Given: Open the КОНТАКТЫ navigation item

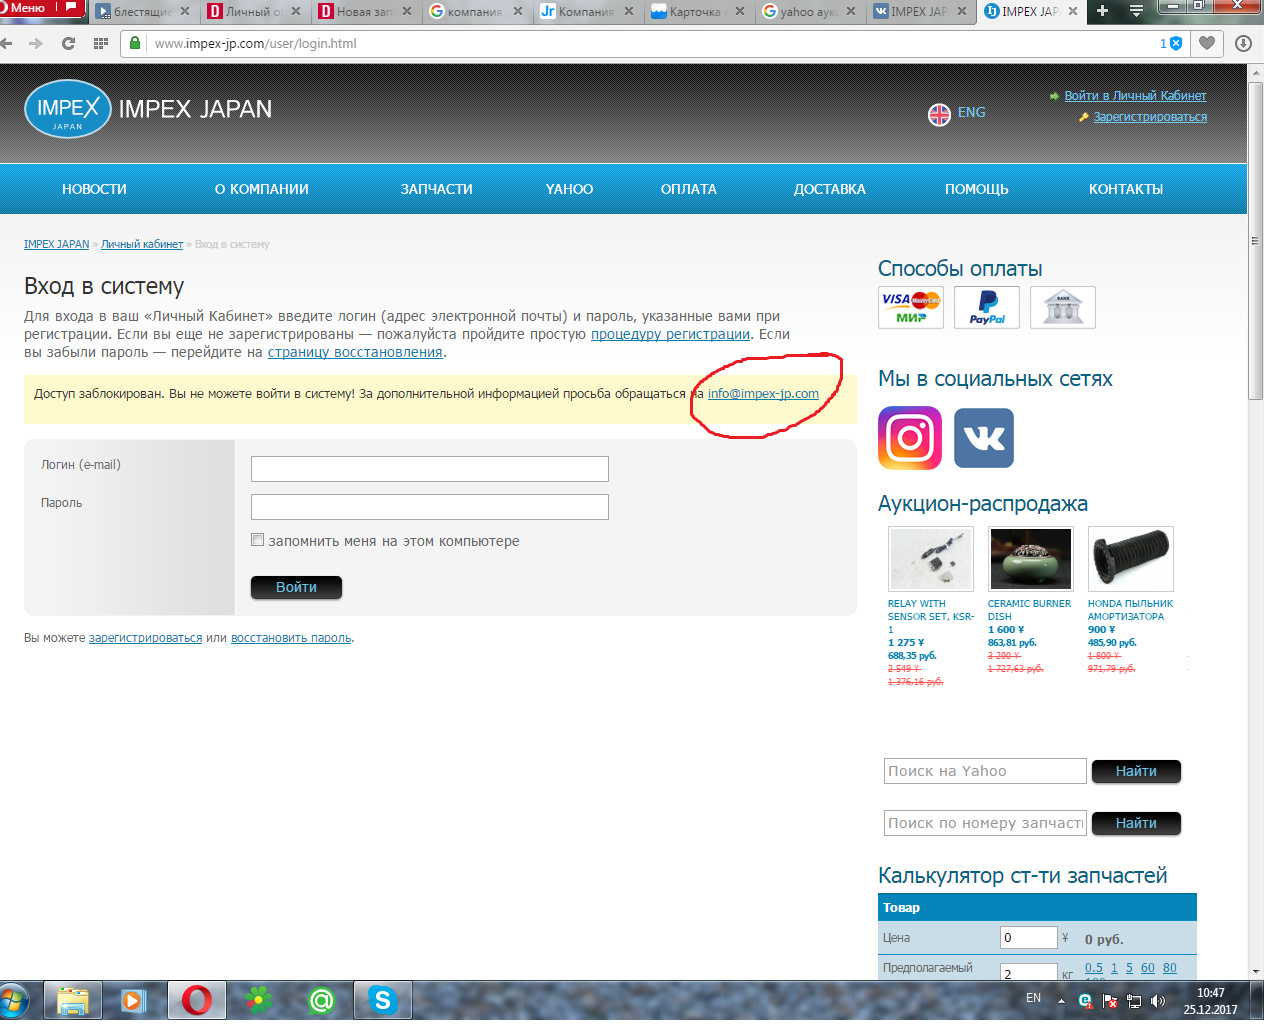Looking at the screenshot, I should [1126, 189].
